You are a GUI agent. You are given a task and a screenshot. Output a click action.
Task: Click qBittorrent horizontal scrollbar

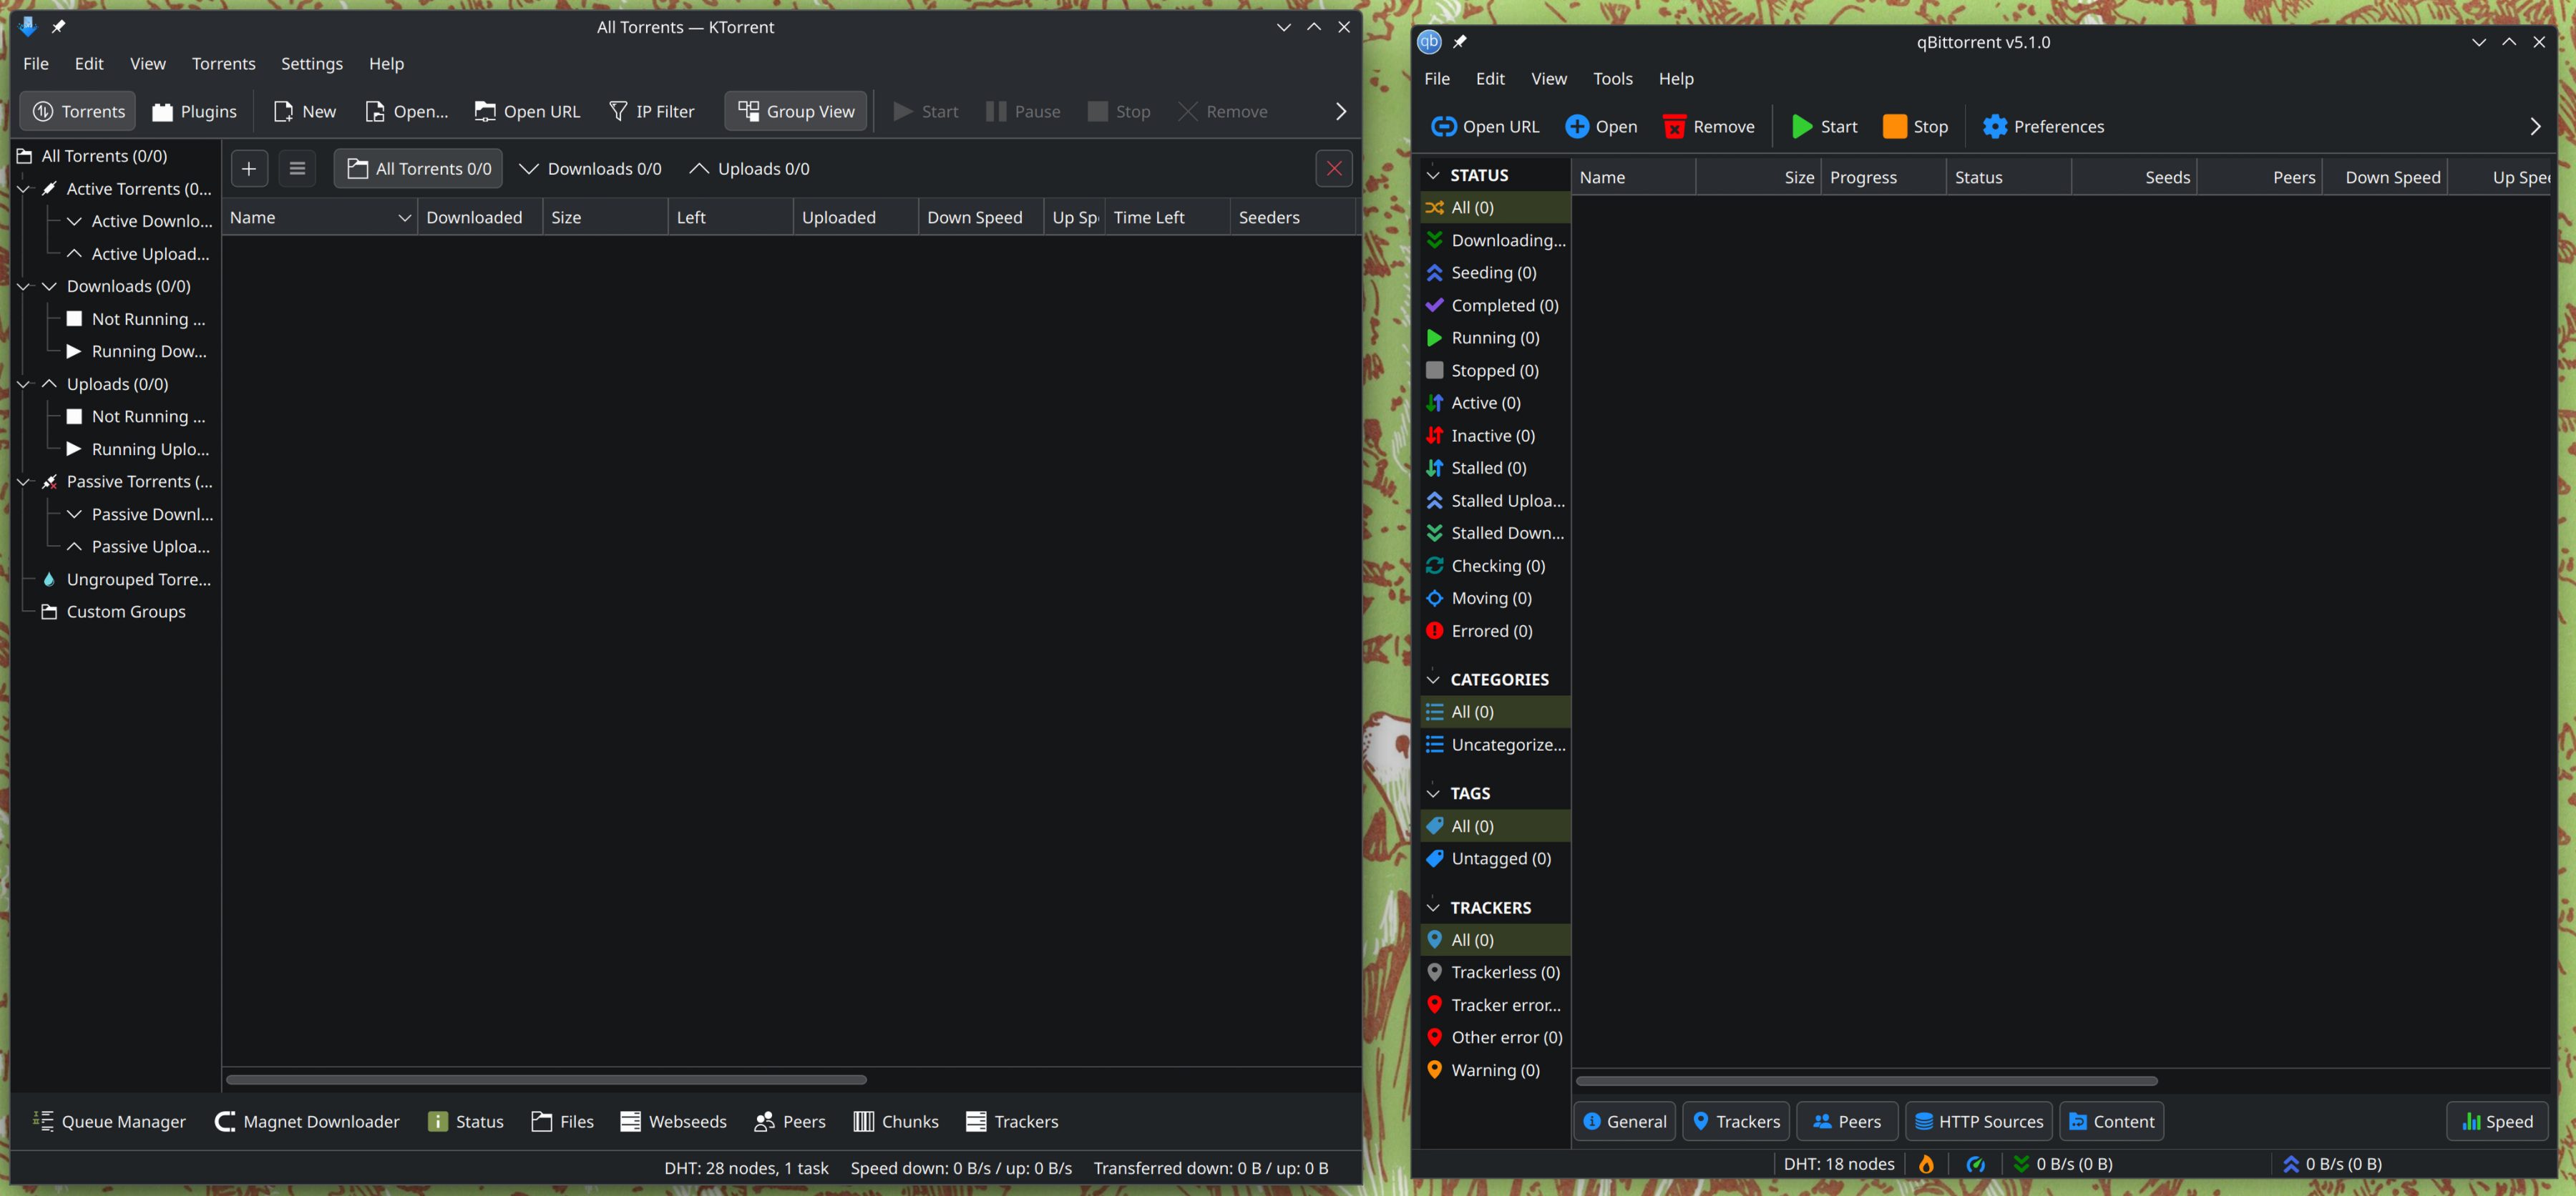click(x=1866, y=1080)
